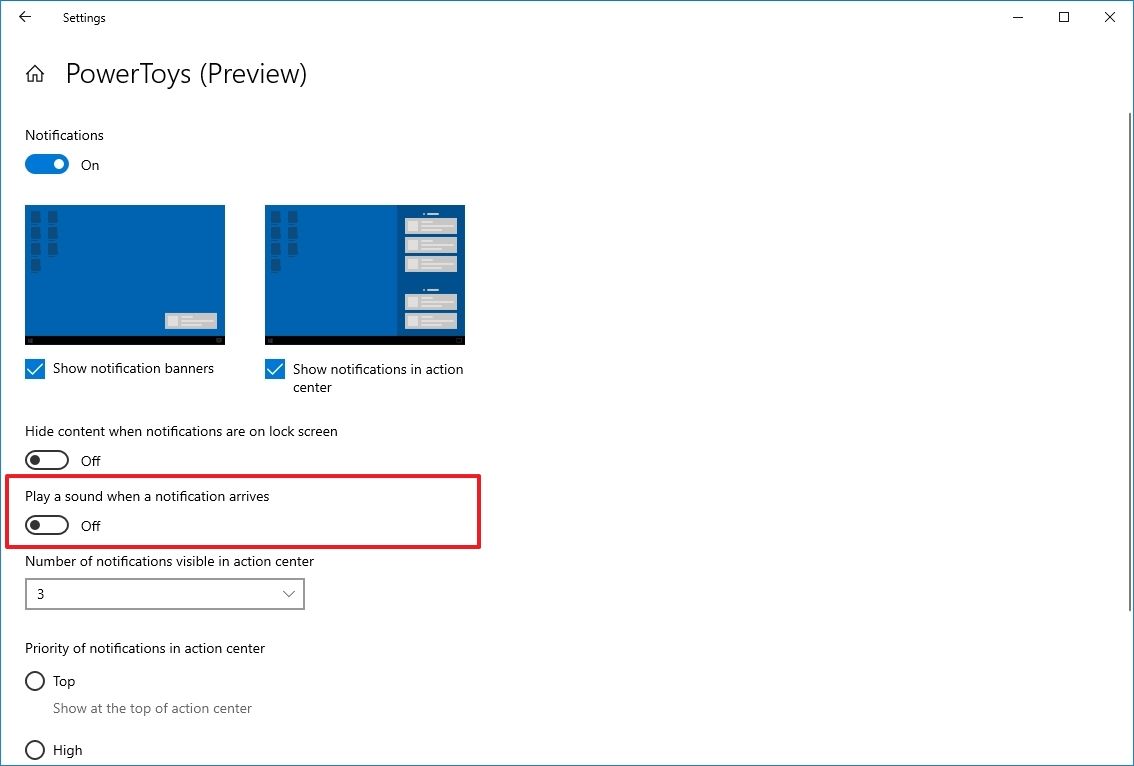The height and width of the screenshot is (766, 1134).
Task: Click the Settings title in the titlebar
Action: 83,17
